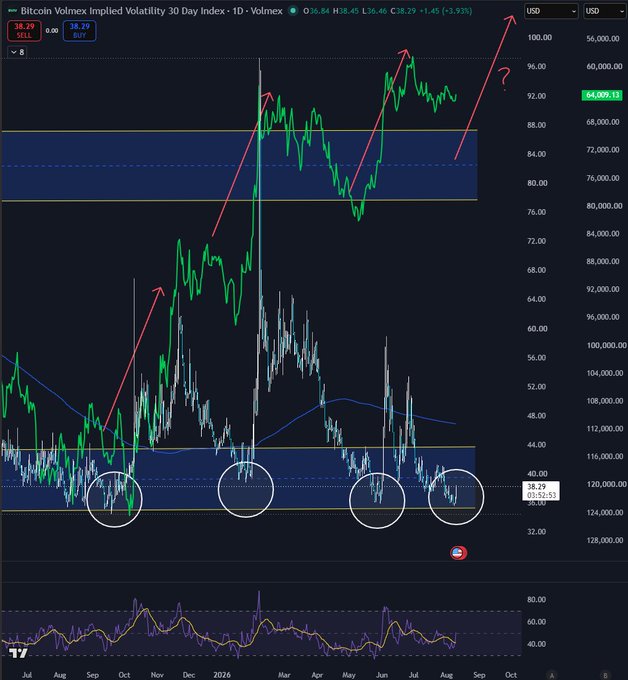
Task: Click the blue 38.29 BUY button
Action: pos(79,31)
